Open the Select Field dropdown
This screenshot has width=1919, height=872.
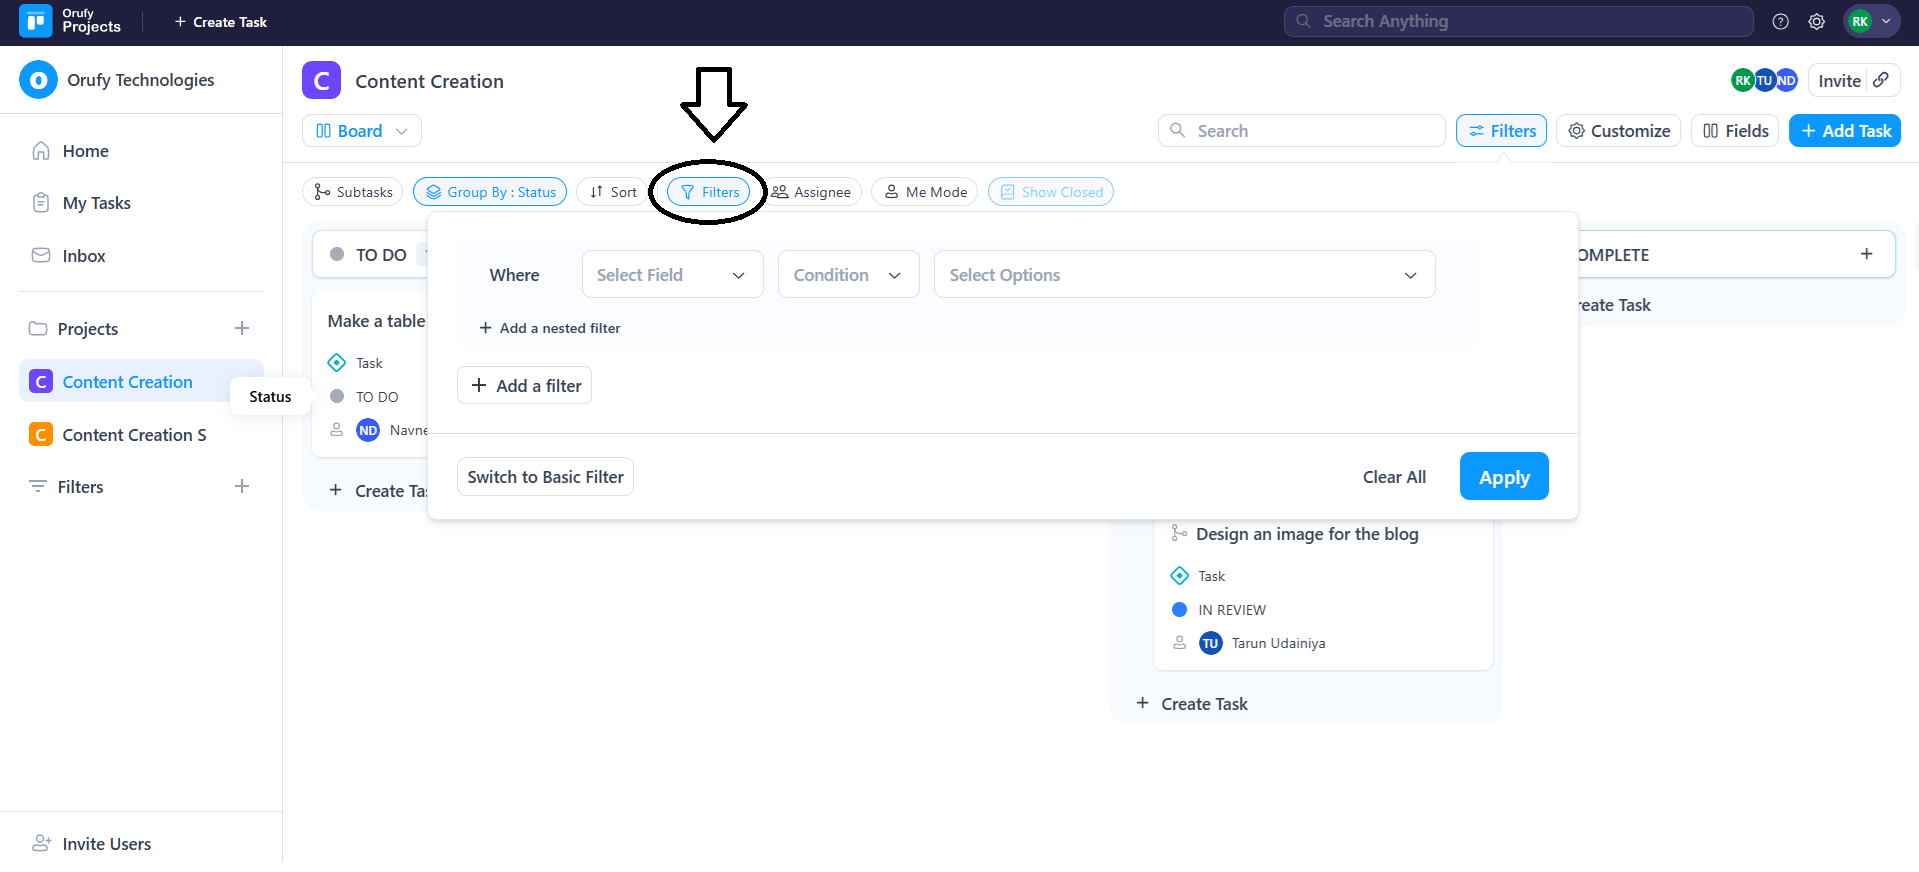pos(672,275)
